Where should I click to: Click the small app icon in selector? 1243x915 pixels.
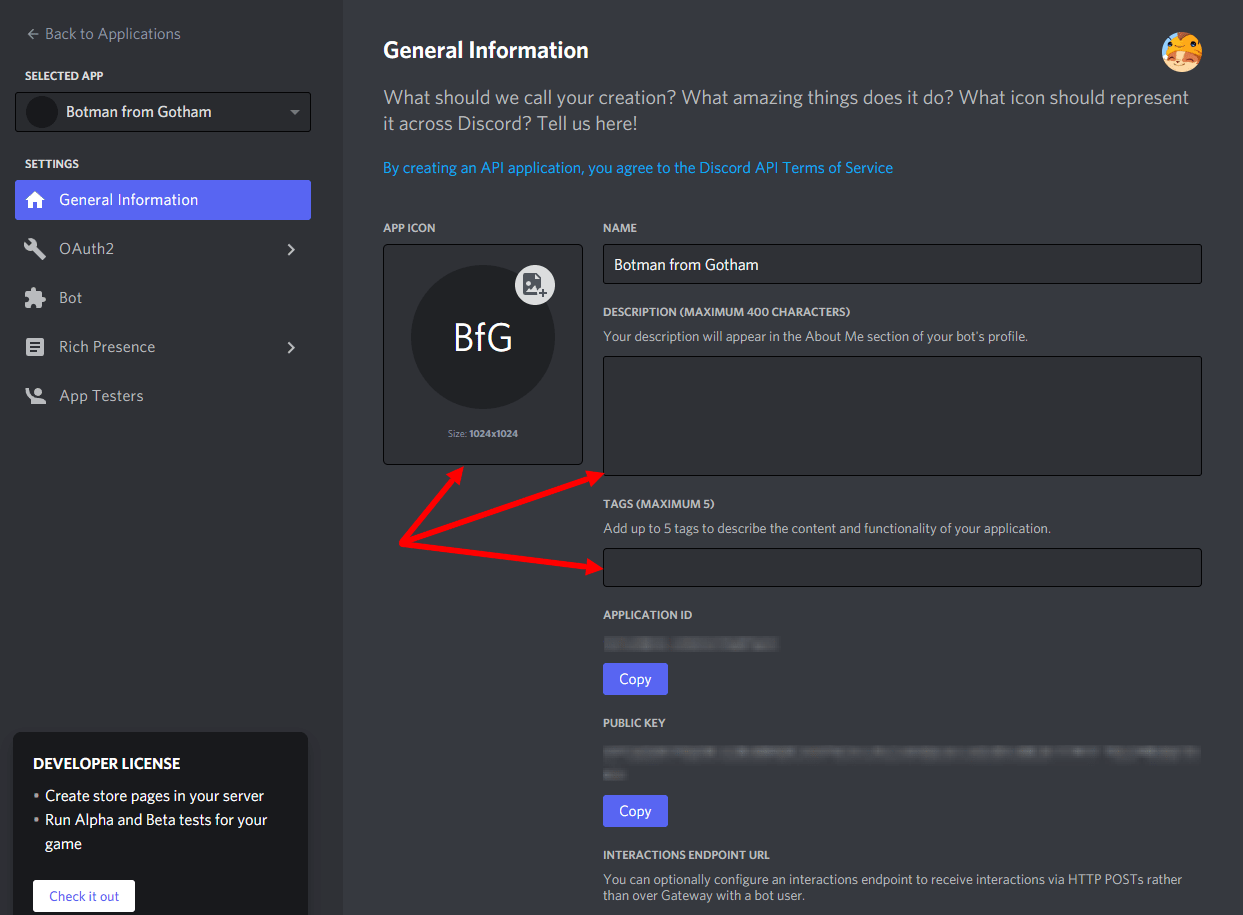[42, 112]
